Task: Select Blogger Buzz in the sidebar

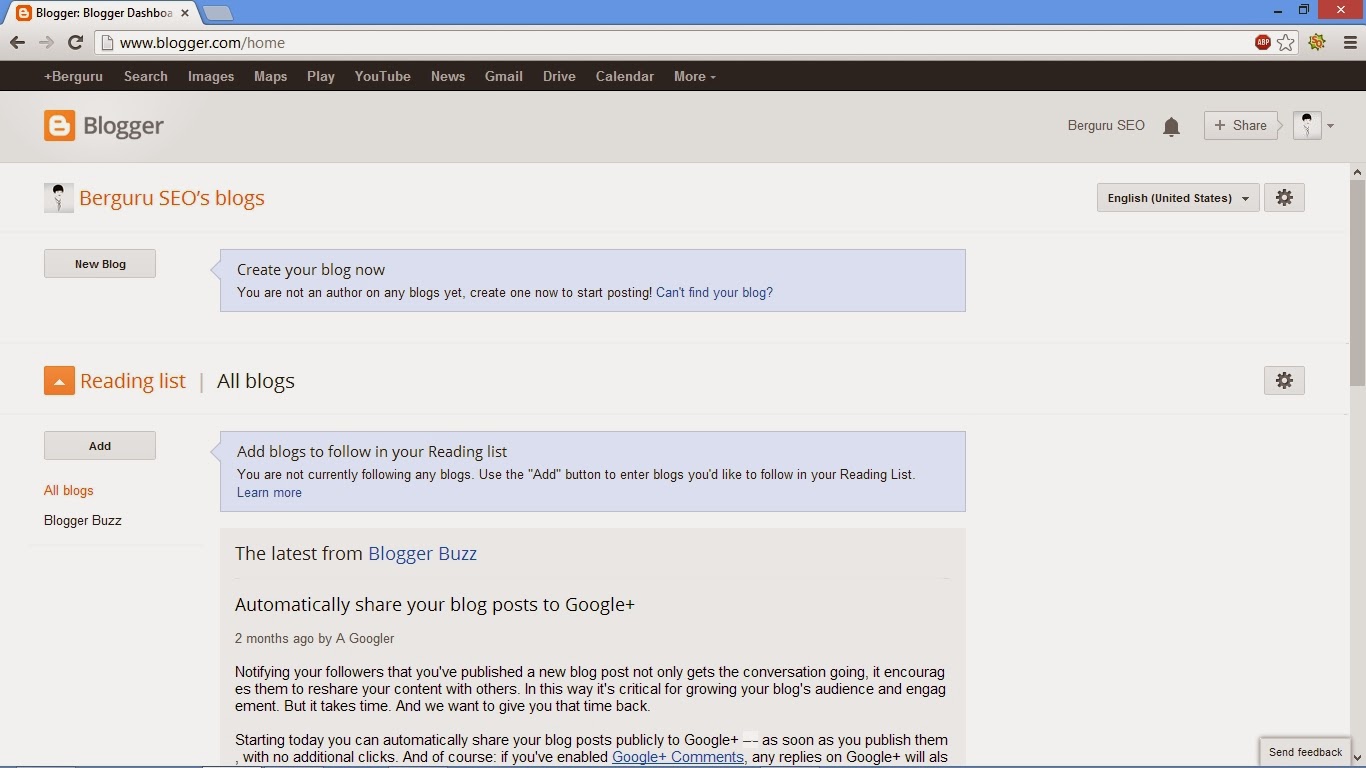Action: click(x=83, y=521)
